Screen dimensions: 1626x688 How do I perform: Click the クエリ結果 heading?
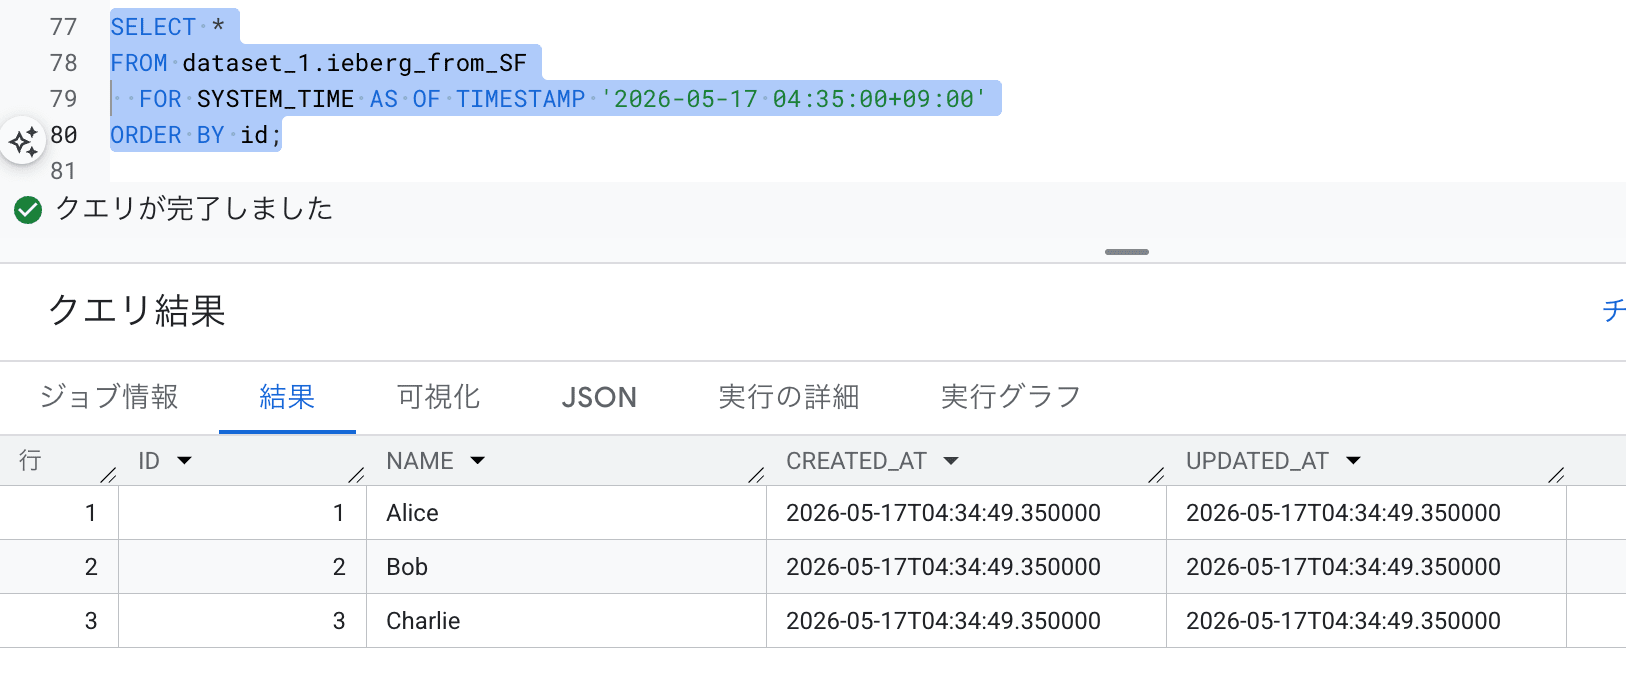(137, 311)
